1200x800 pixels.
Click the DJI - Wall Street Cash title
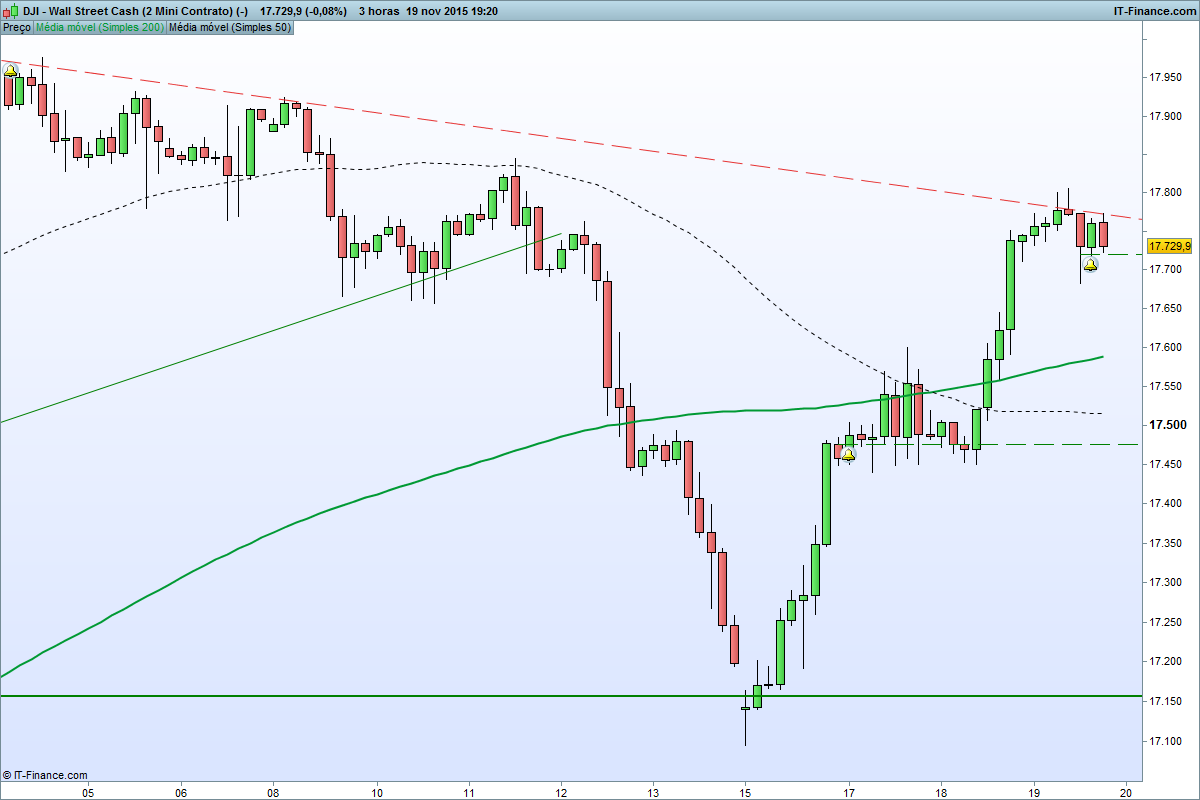tap(134, 11)
